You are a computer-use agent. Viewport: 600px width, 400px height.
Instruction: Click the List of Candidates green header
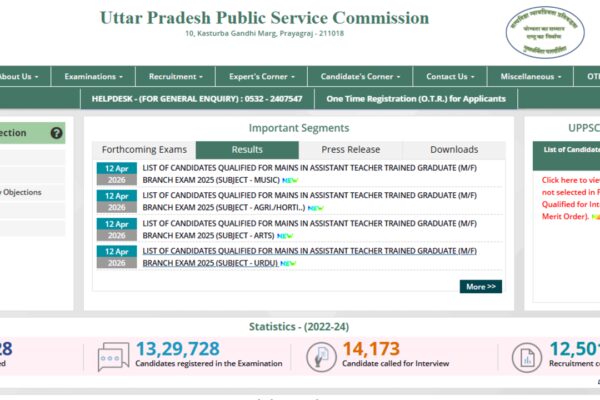566,155
